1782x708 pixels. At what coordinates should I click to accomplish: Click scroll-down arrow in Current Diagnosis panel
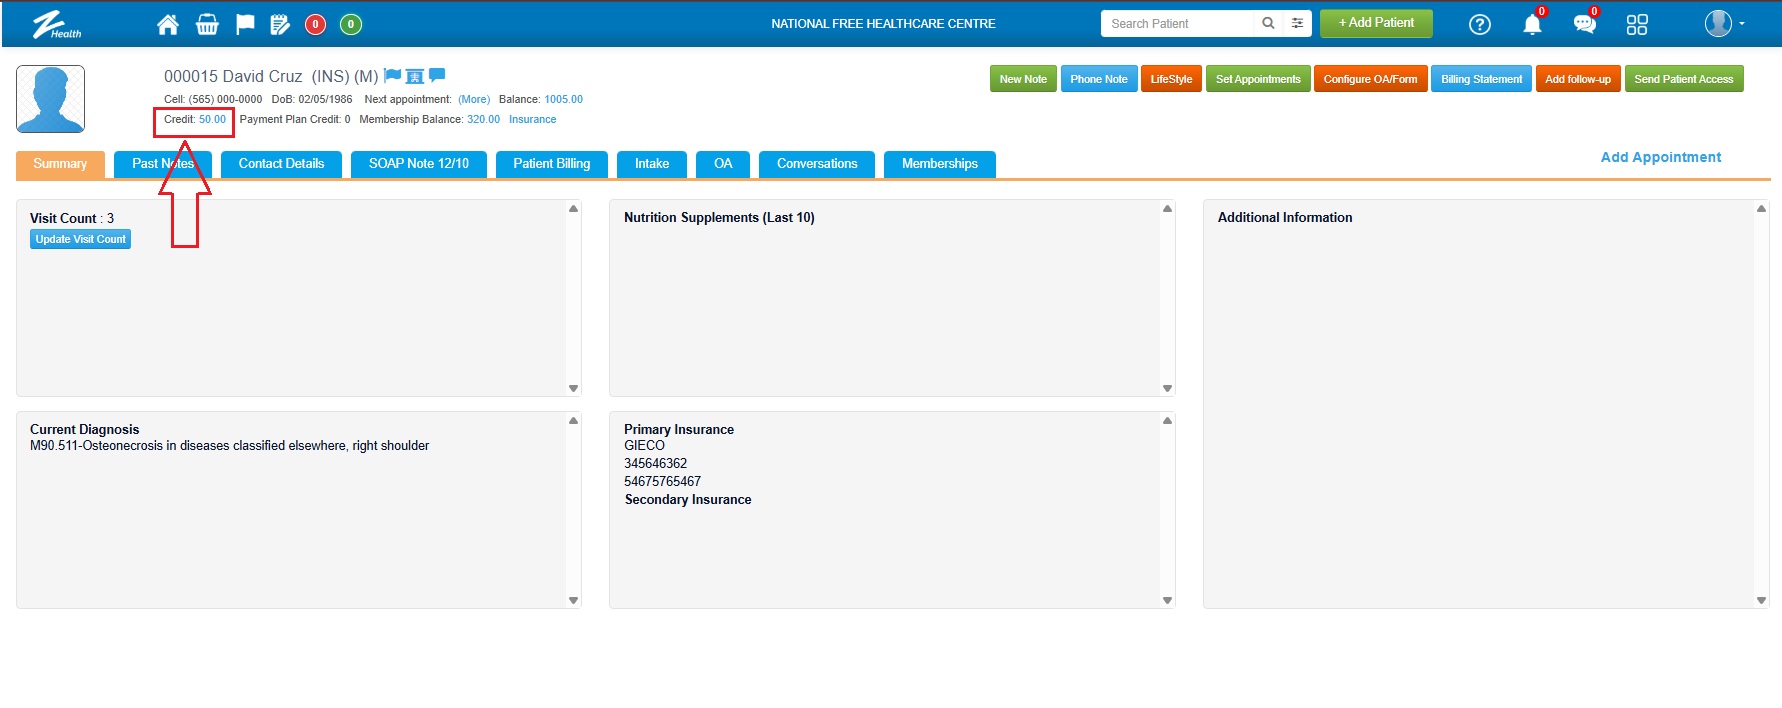point(573,600)
